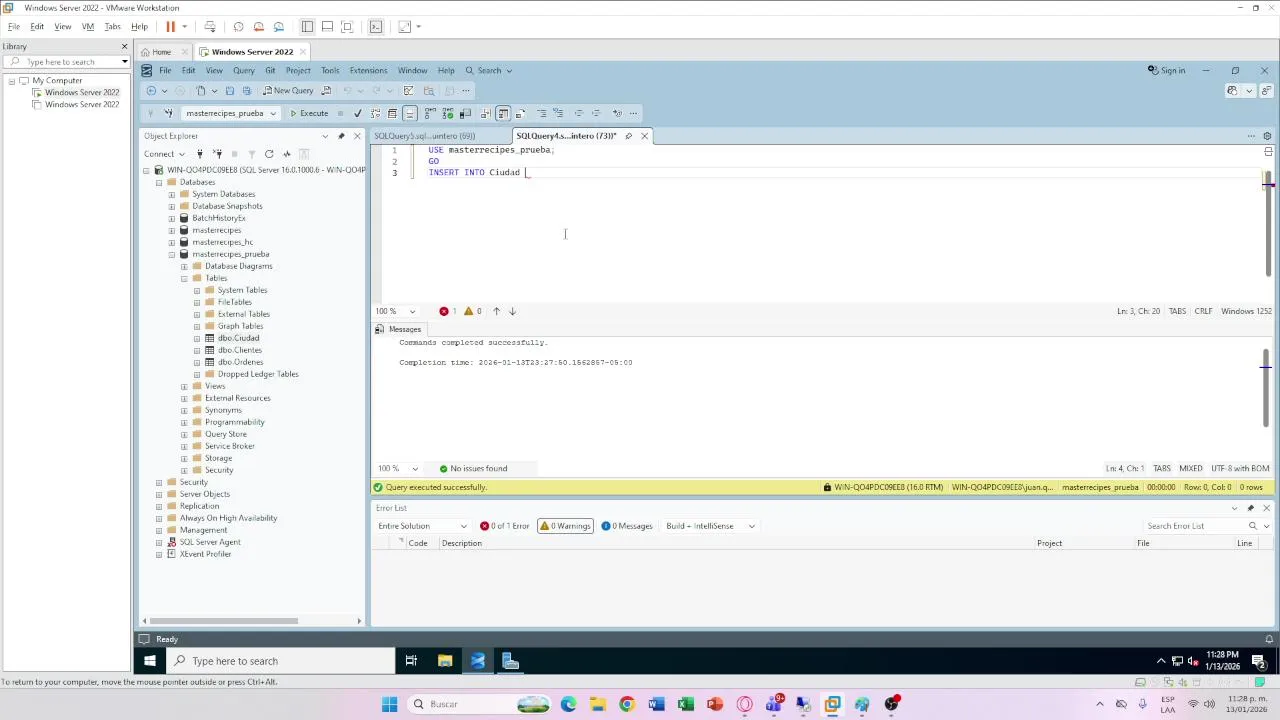Click the Decrease Indent icon
1280x720 pixels.
click(578, 113)
